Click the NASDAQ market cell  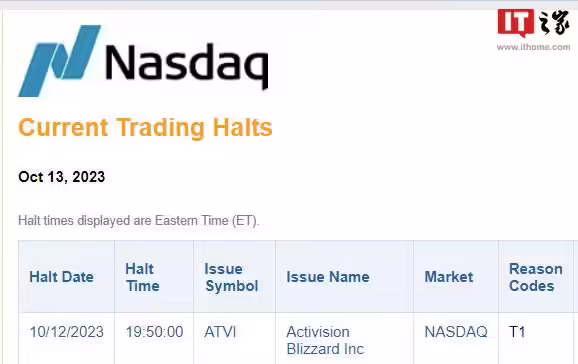tap(456, 332)
